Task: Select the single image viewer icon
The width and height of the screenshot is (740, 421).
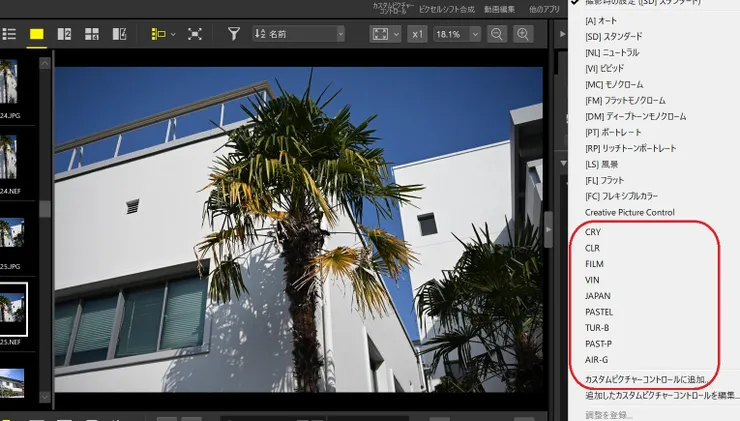Action: coord(37,34)
